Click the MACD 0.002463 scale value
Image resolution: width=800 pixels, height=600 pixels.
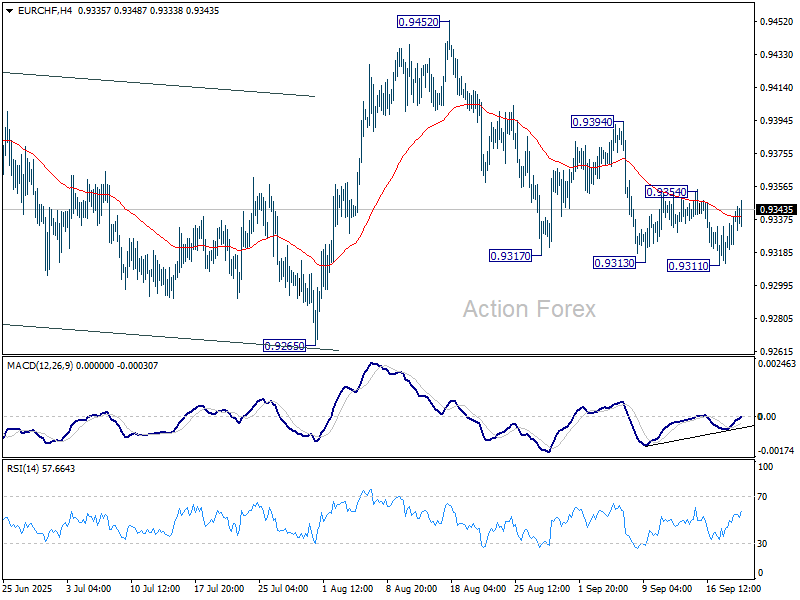tap(777, 366)
